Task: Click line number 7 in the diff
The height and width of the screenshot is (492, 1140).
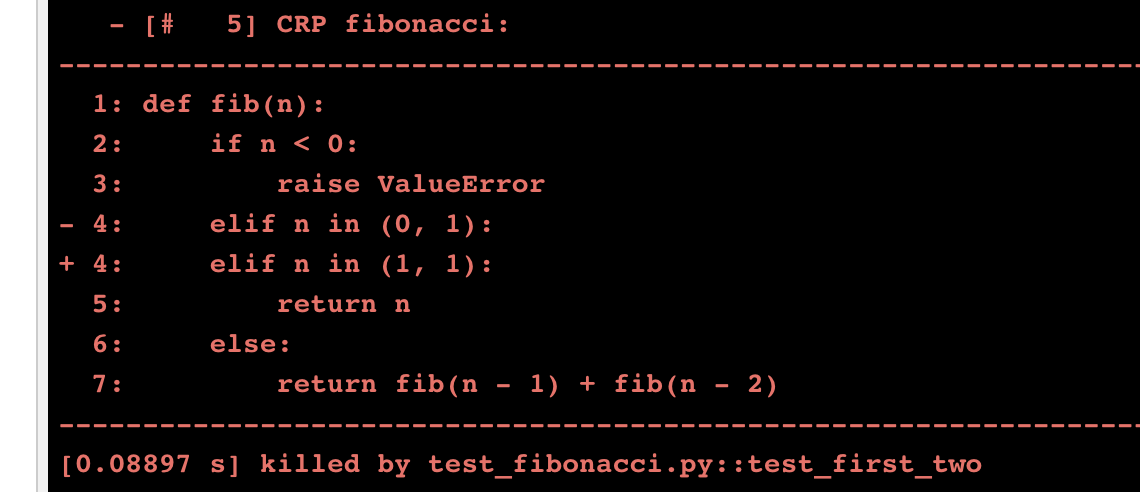Action: pyautogui.click(x=101, y=384)
